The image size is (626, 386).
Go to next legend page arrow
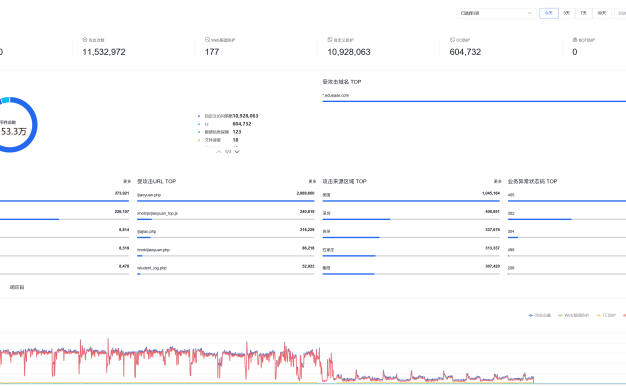coord(237,152)
